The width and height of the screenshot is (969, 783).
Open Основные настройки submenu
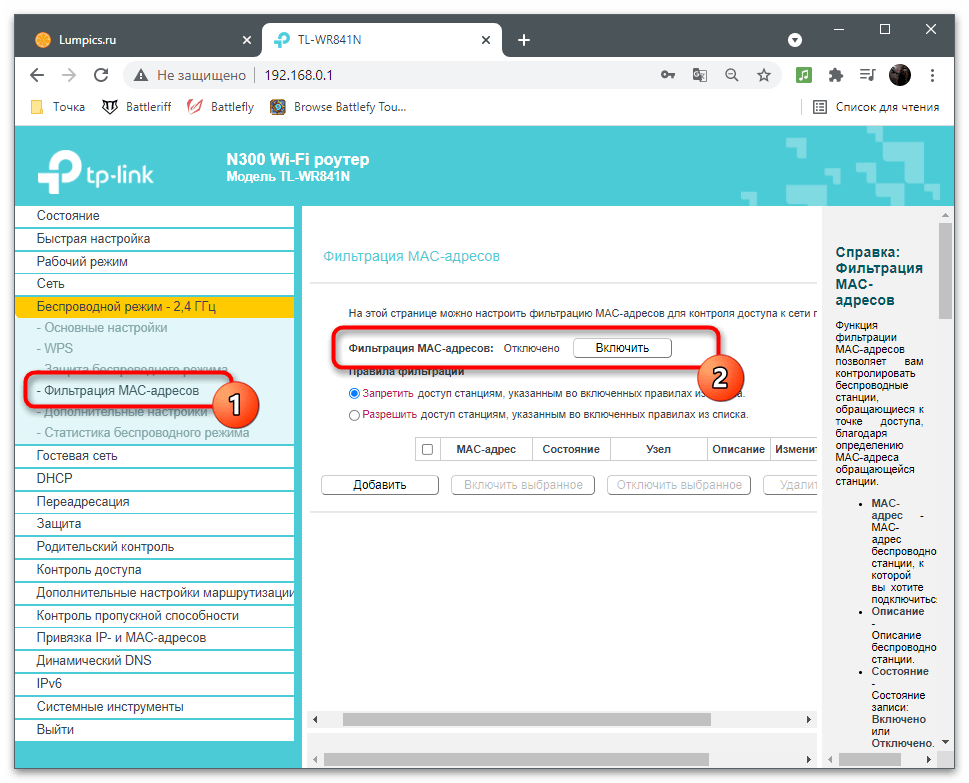click(102, 328)
